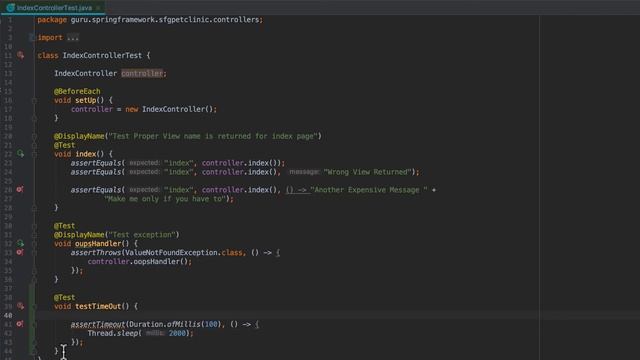Viewport: 640px width, 360px height.
Task: Run oopsHandler() test from line 32 gutter icon
Action: [20, 244]
